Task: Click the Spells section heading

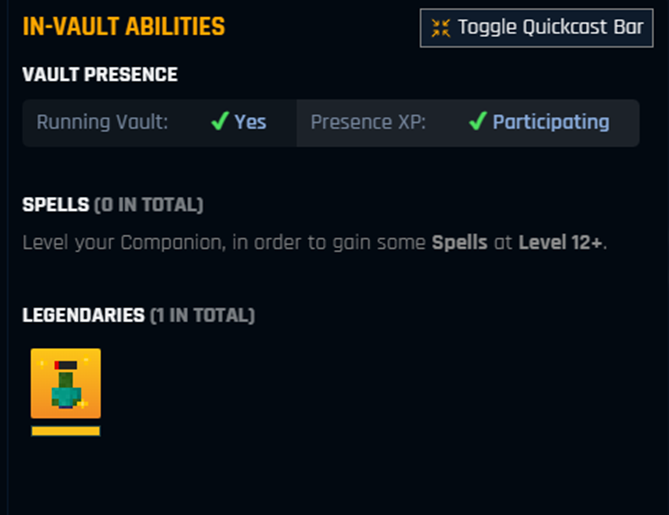Action: (x=55, y=205)
